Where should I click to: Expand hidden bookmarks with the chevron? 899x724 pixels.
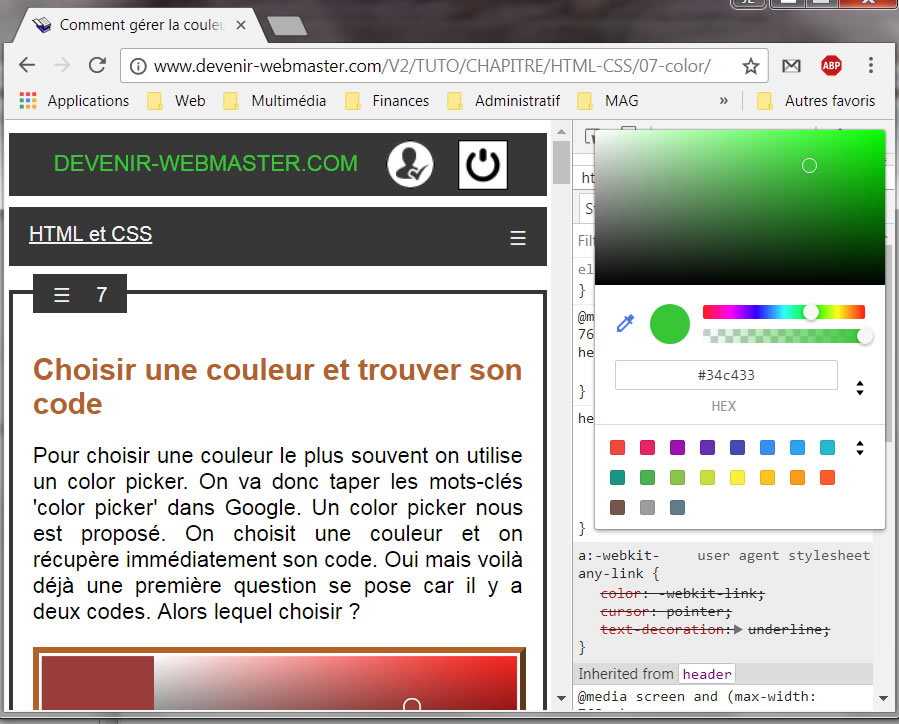[x=724, y=101]
